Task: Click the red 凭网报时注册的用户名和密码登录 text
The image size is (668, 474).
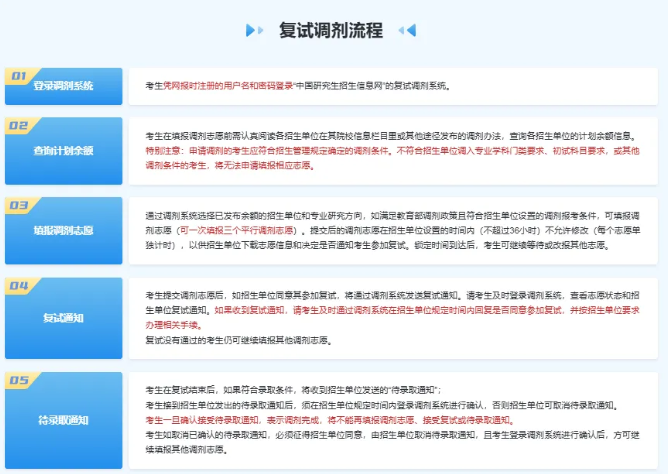Action: [215, 86]
